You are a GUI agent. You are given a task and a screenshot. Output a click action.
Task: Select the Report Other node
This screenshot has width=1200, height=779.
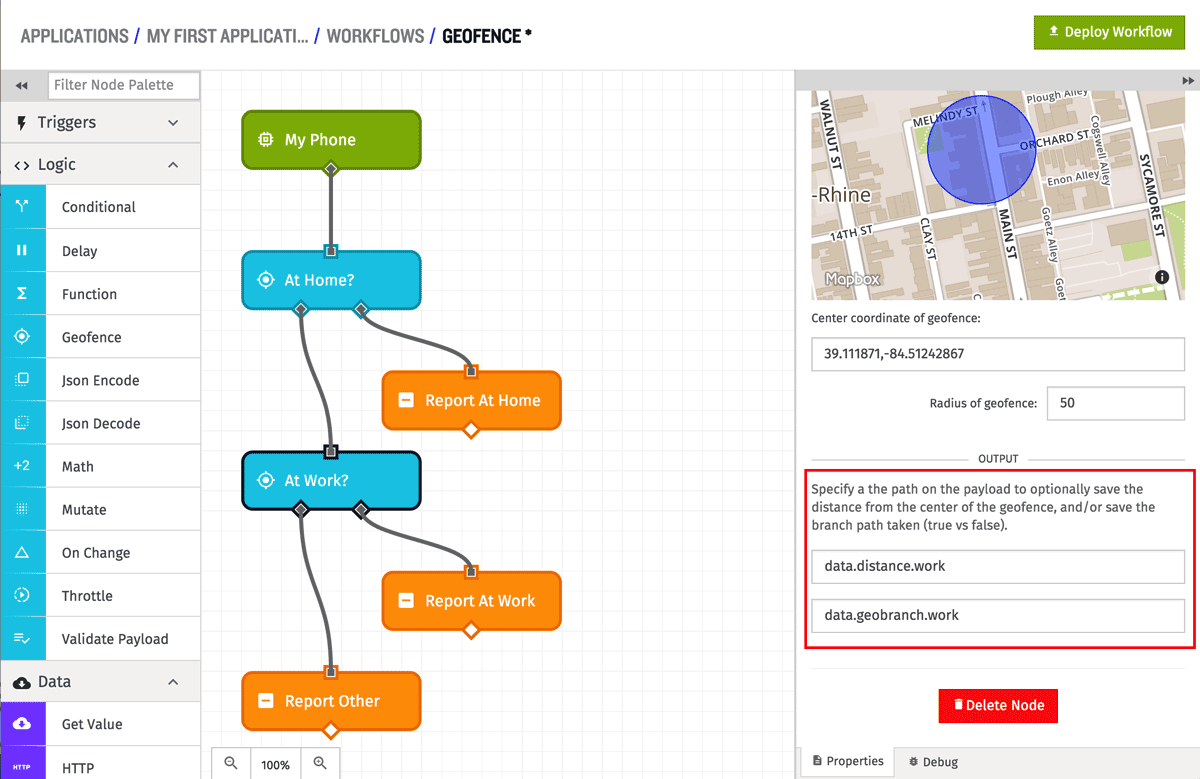tap(331, 701)
